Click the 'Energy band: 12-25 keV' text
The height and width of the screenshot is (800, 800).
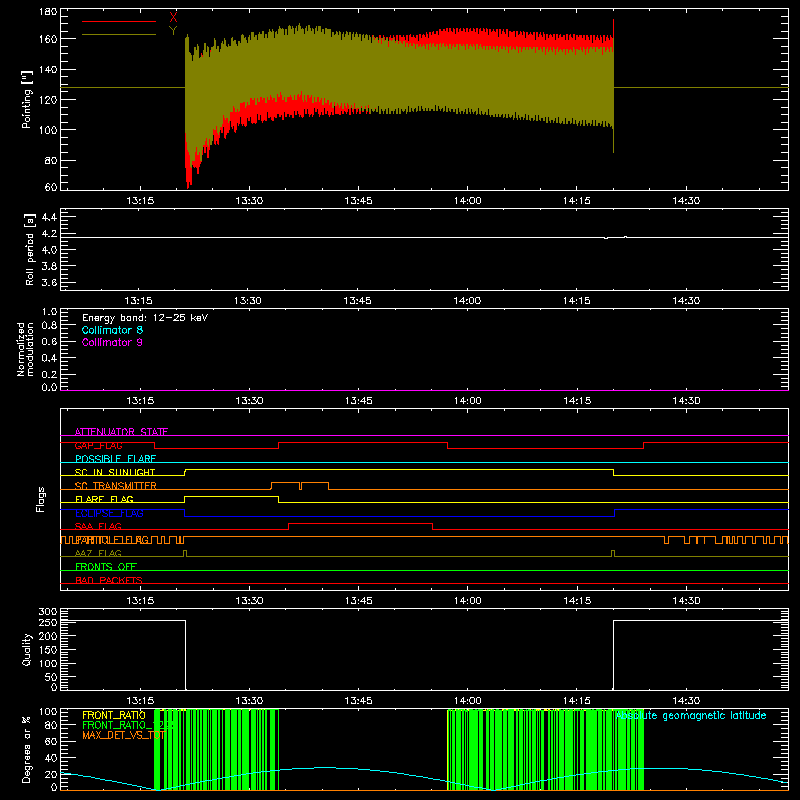145,318
